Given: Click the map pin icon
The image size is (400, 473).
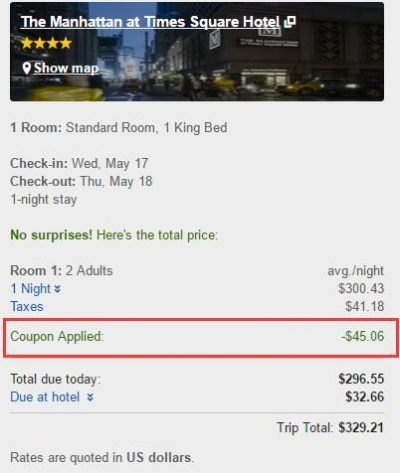Looking at the screenshot, I should point(27,68).
